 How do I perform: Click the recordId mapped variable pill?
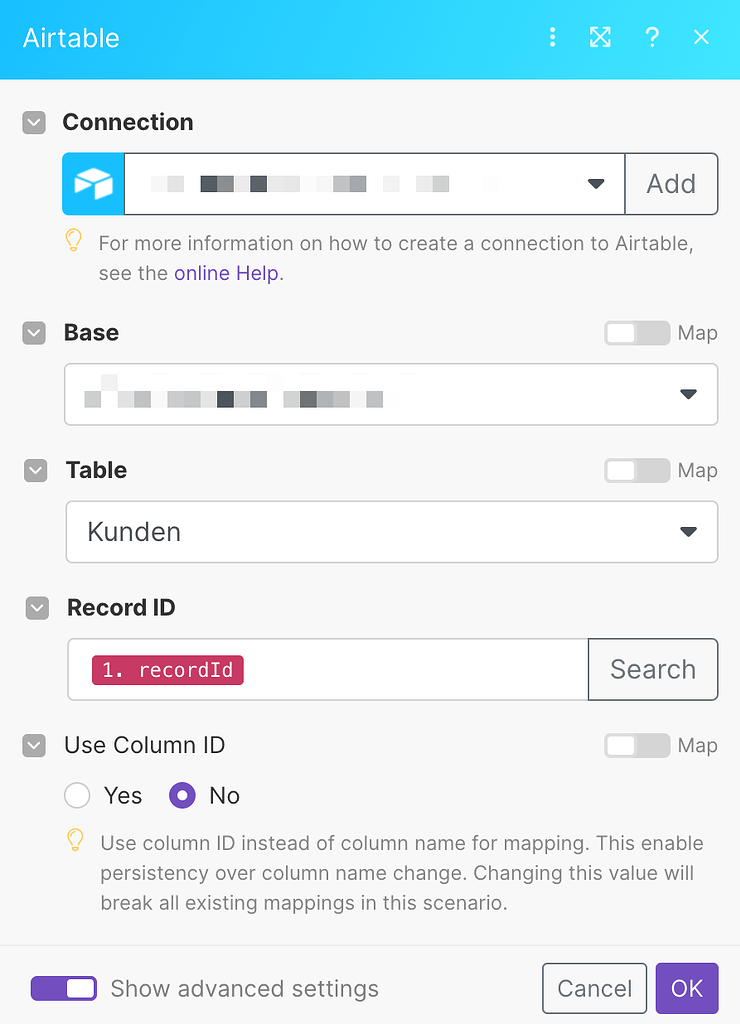pyautogui.click(x=167, y=669)
